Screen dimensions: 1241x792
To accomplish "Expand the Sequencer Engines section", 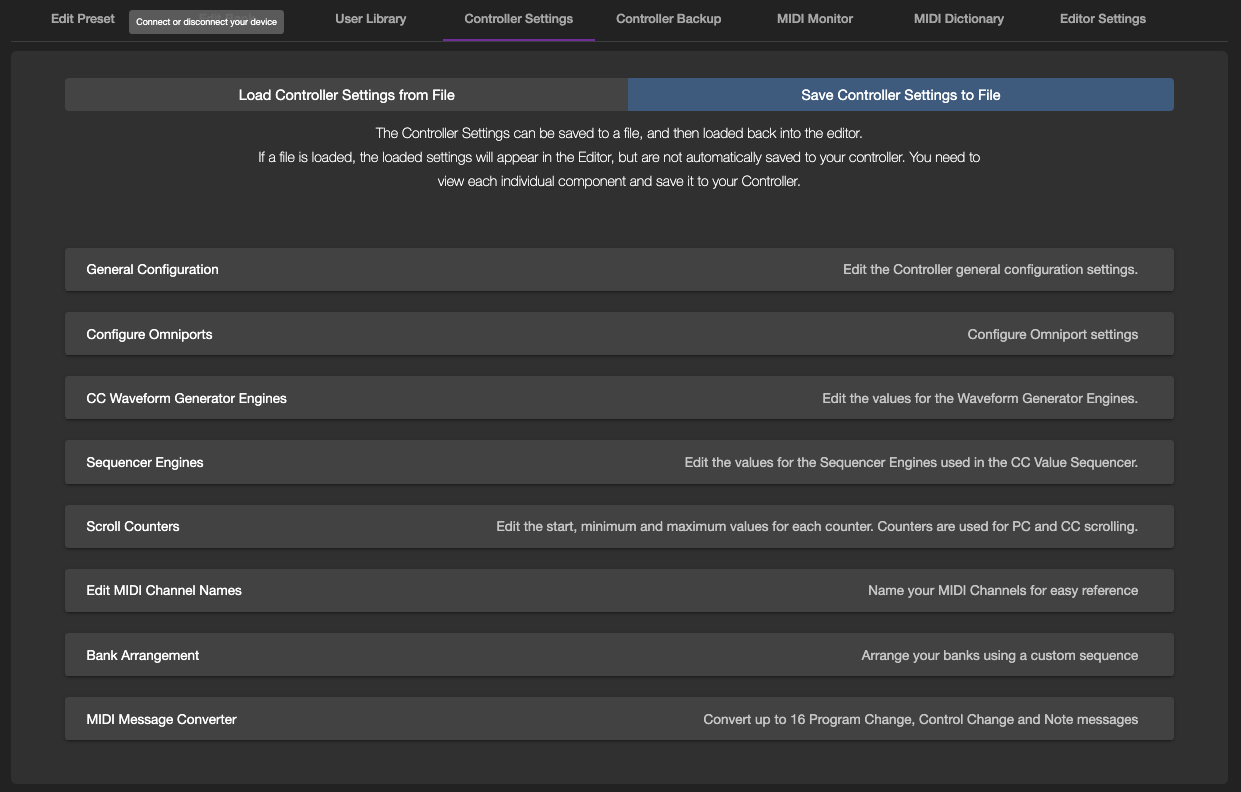I will click(x=145, y=462).
